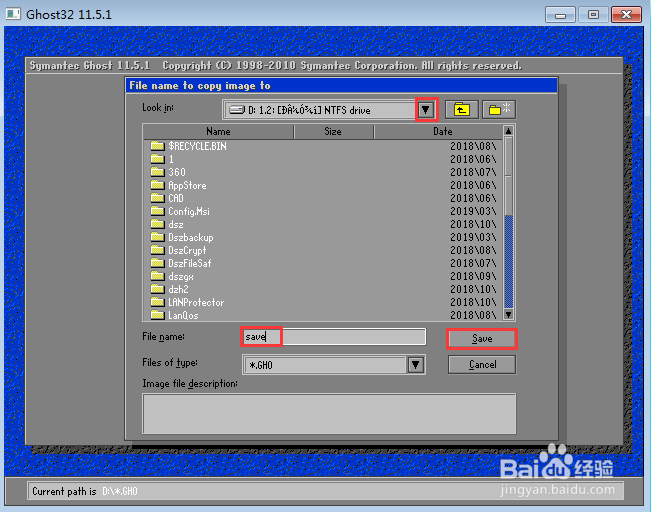Click the folder icon for folder 1

pyautogui.click(x=157, y=159)
